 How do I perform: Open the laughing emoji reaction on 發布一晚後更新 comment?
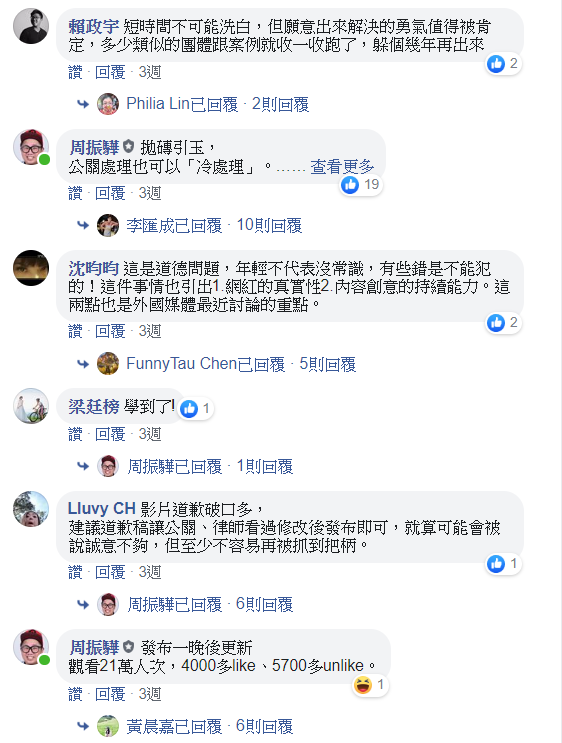363,685
